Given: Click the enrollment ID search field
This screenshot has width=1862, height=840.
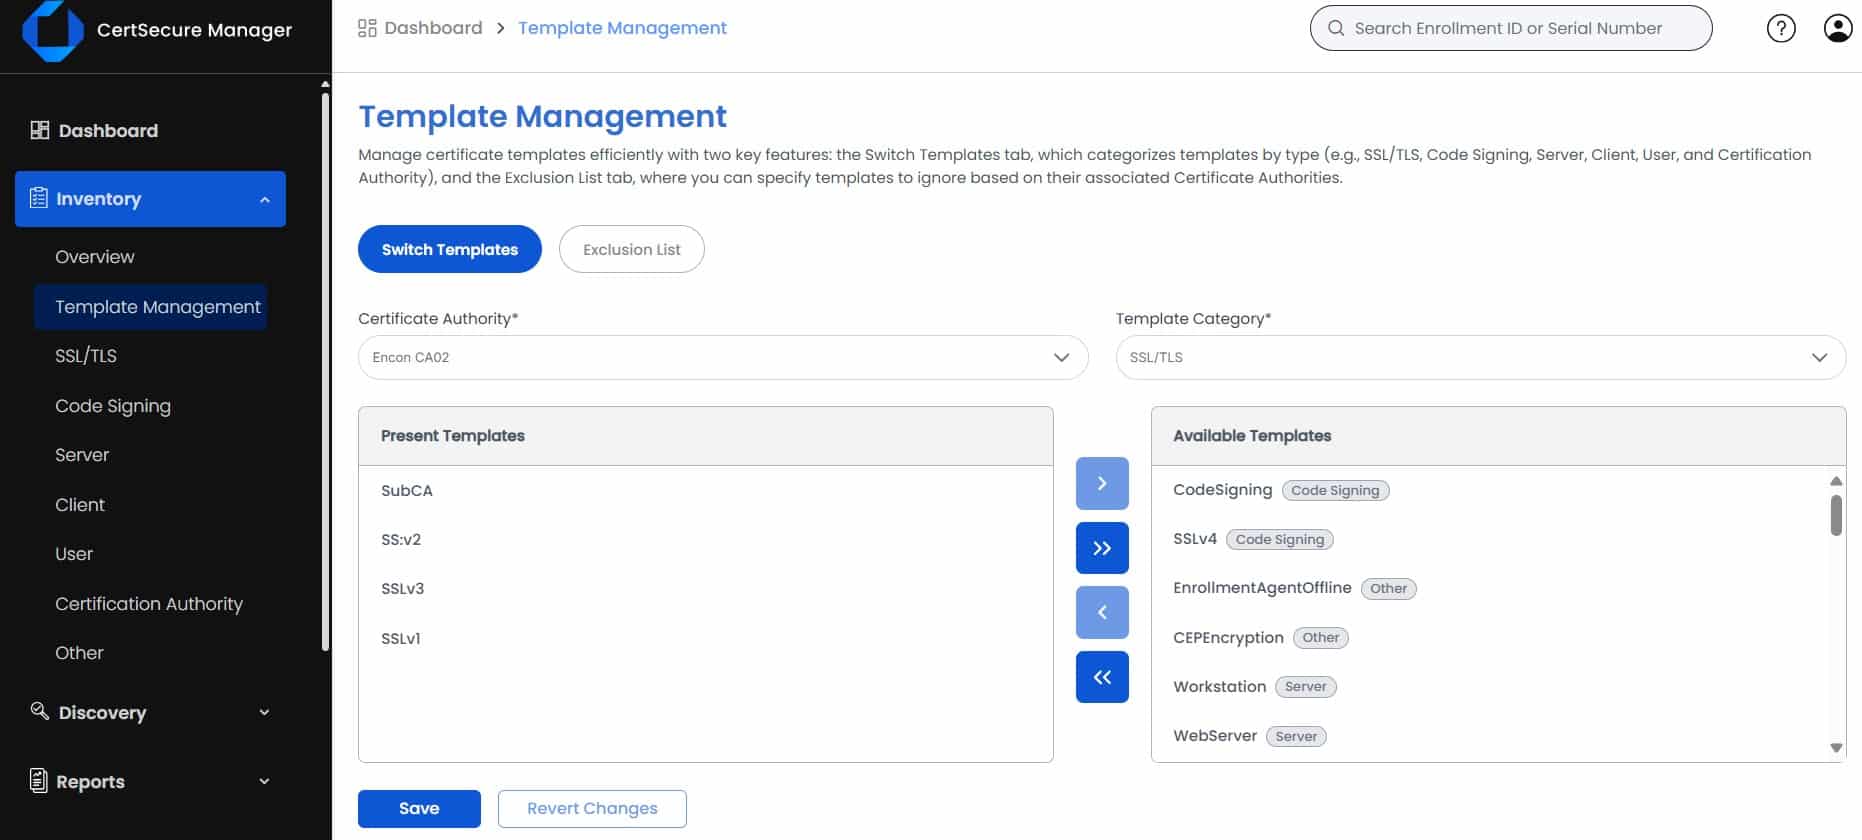Looking at the screenshot, I should click(x=1510, y=28).
